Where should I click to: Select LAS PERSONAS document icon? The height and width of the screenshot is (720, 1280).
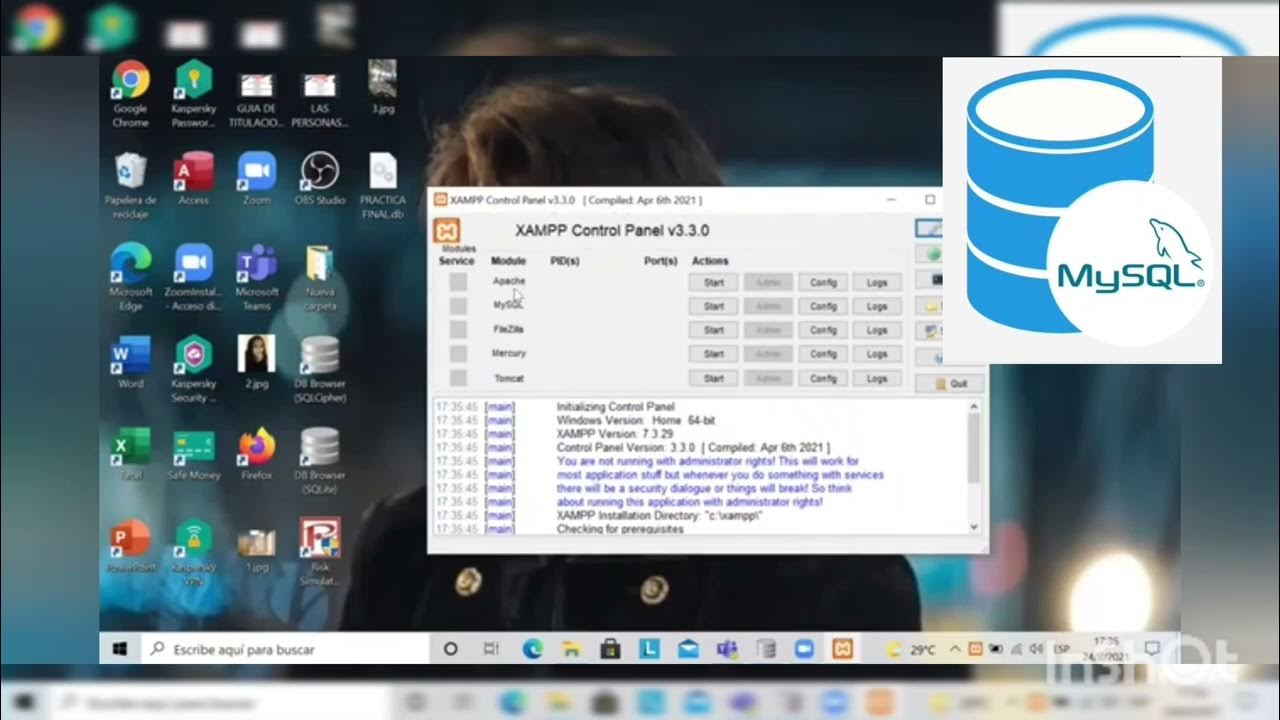click(319, 83)
